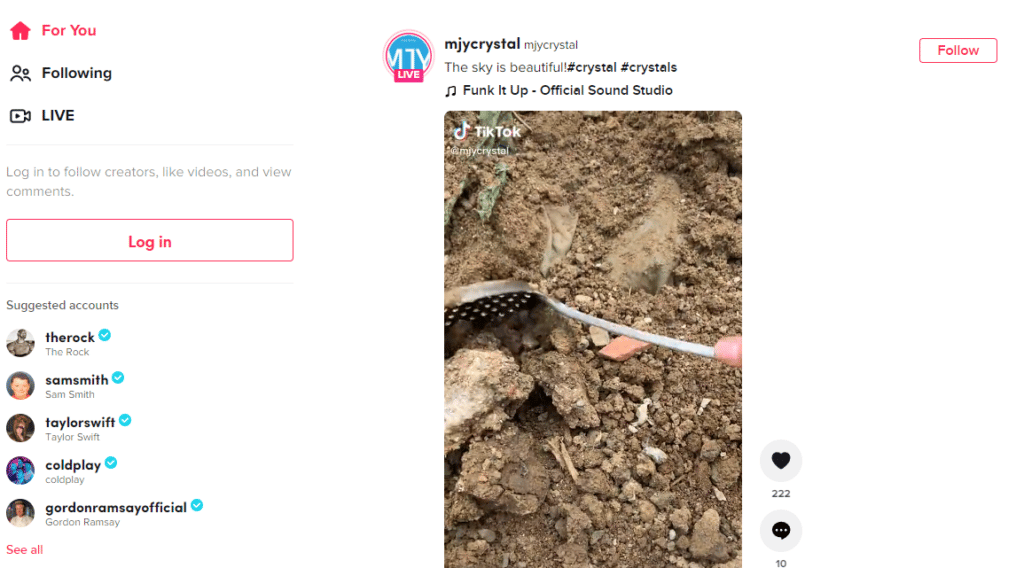Switch to the LIVE section
Screen dimensions: 1024x568
57,116
